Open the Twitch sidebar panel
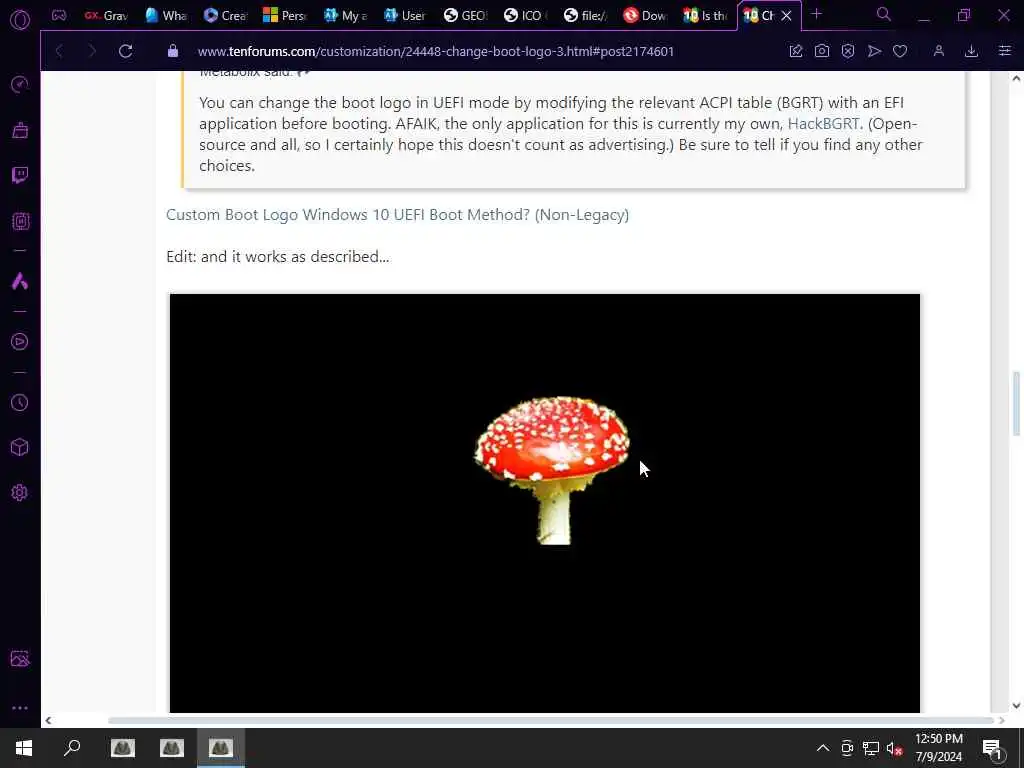This screenshot has width=1024, height=768. click(x=20, y=175)
